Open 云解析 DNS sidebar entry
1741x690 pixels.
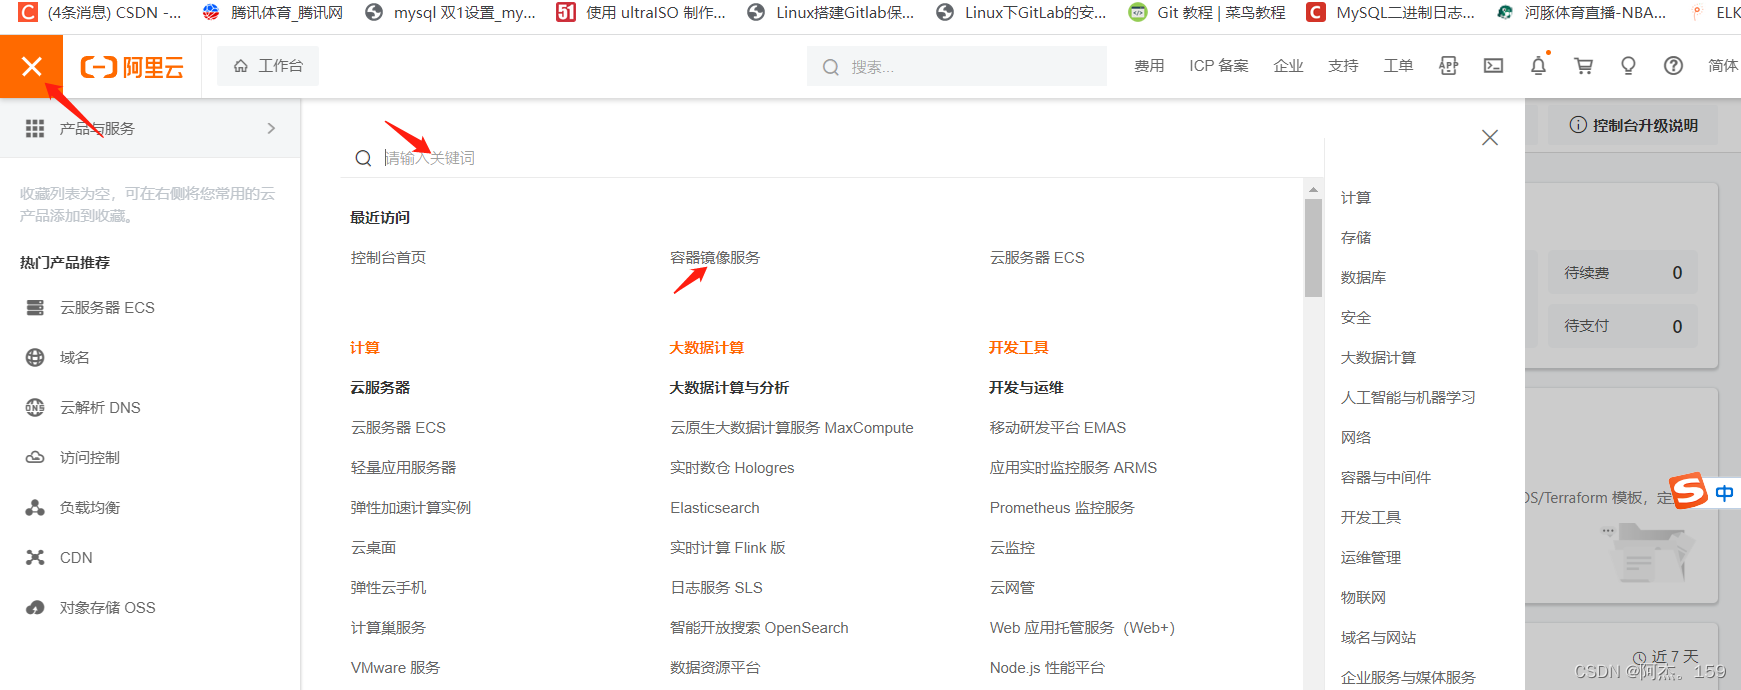pos(100,407)
